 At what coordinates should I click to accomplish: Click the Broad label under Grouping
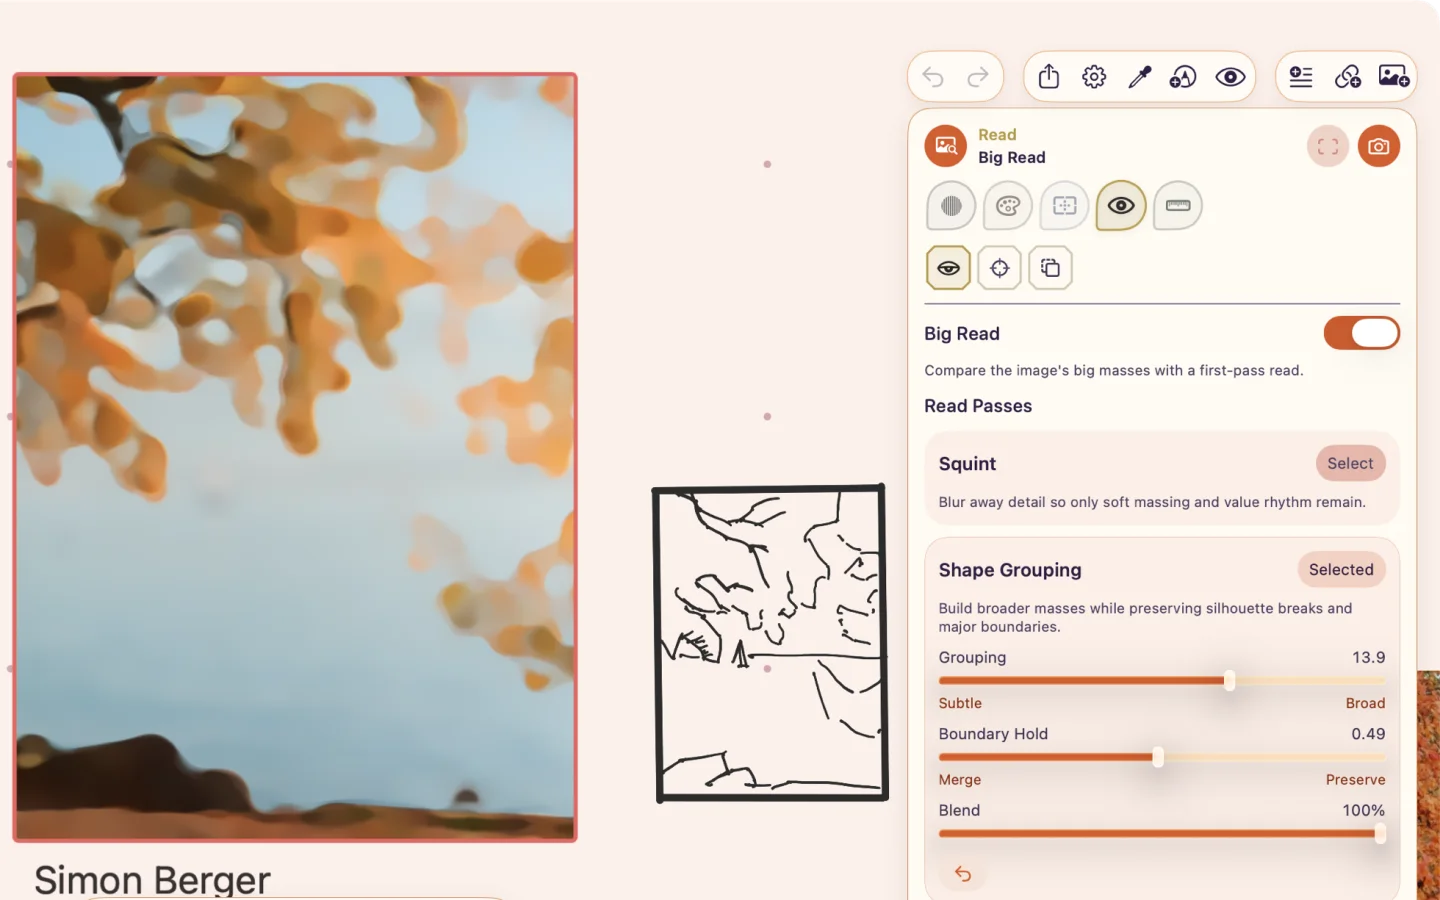coord(1365,703)
